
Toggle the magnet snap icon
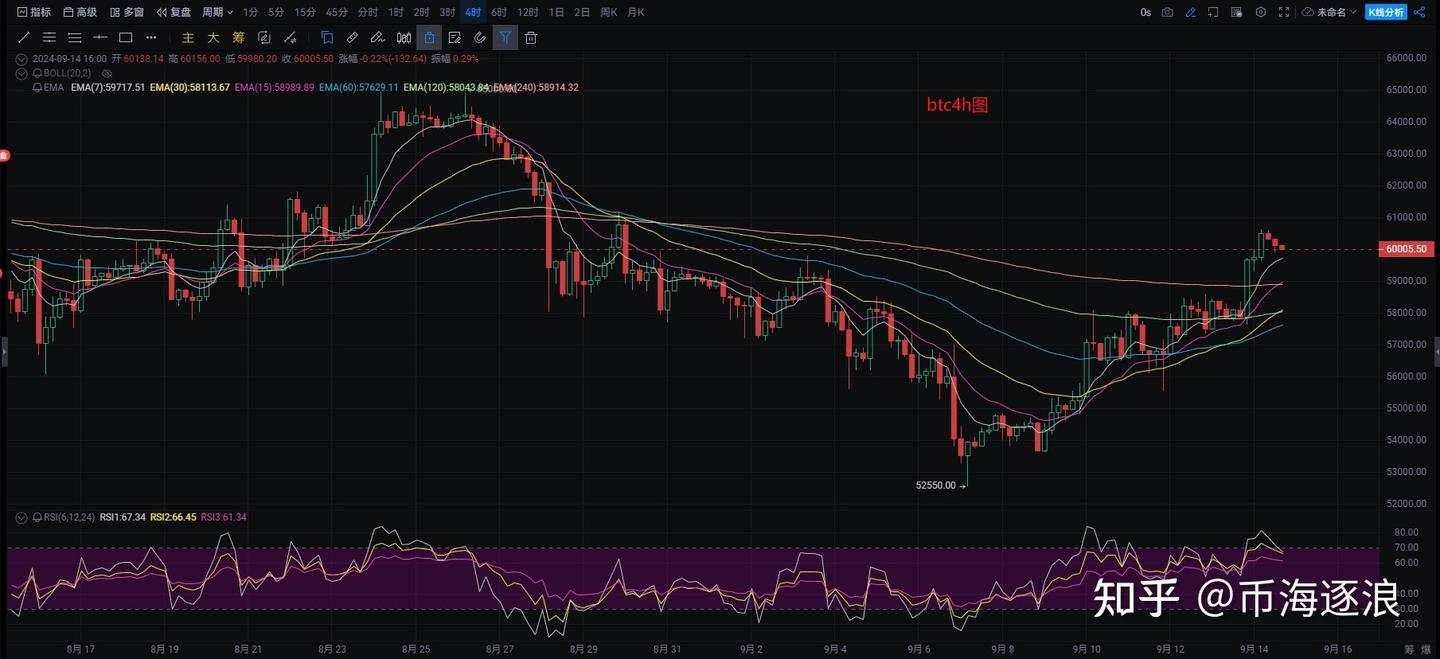click(480, 38)
